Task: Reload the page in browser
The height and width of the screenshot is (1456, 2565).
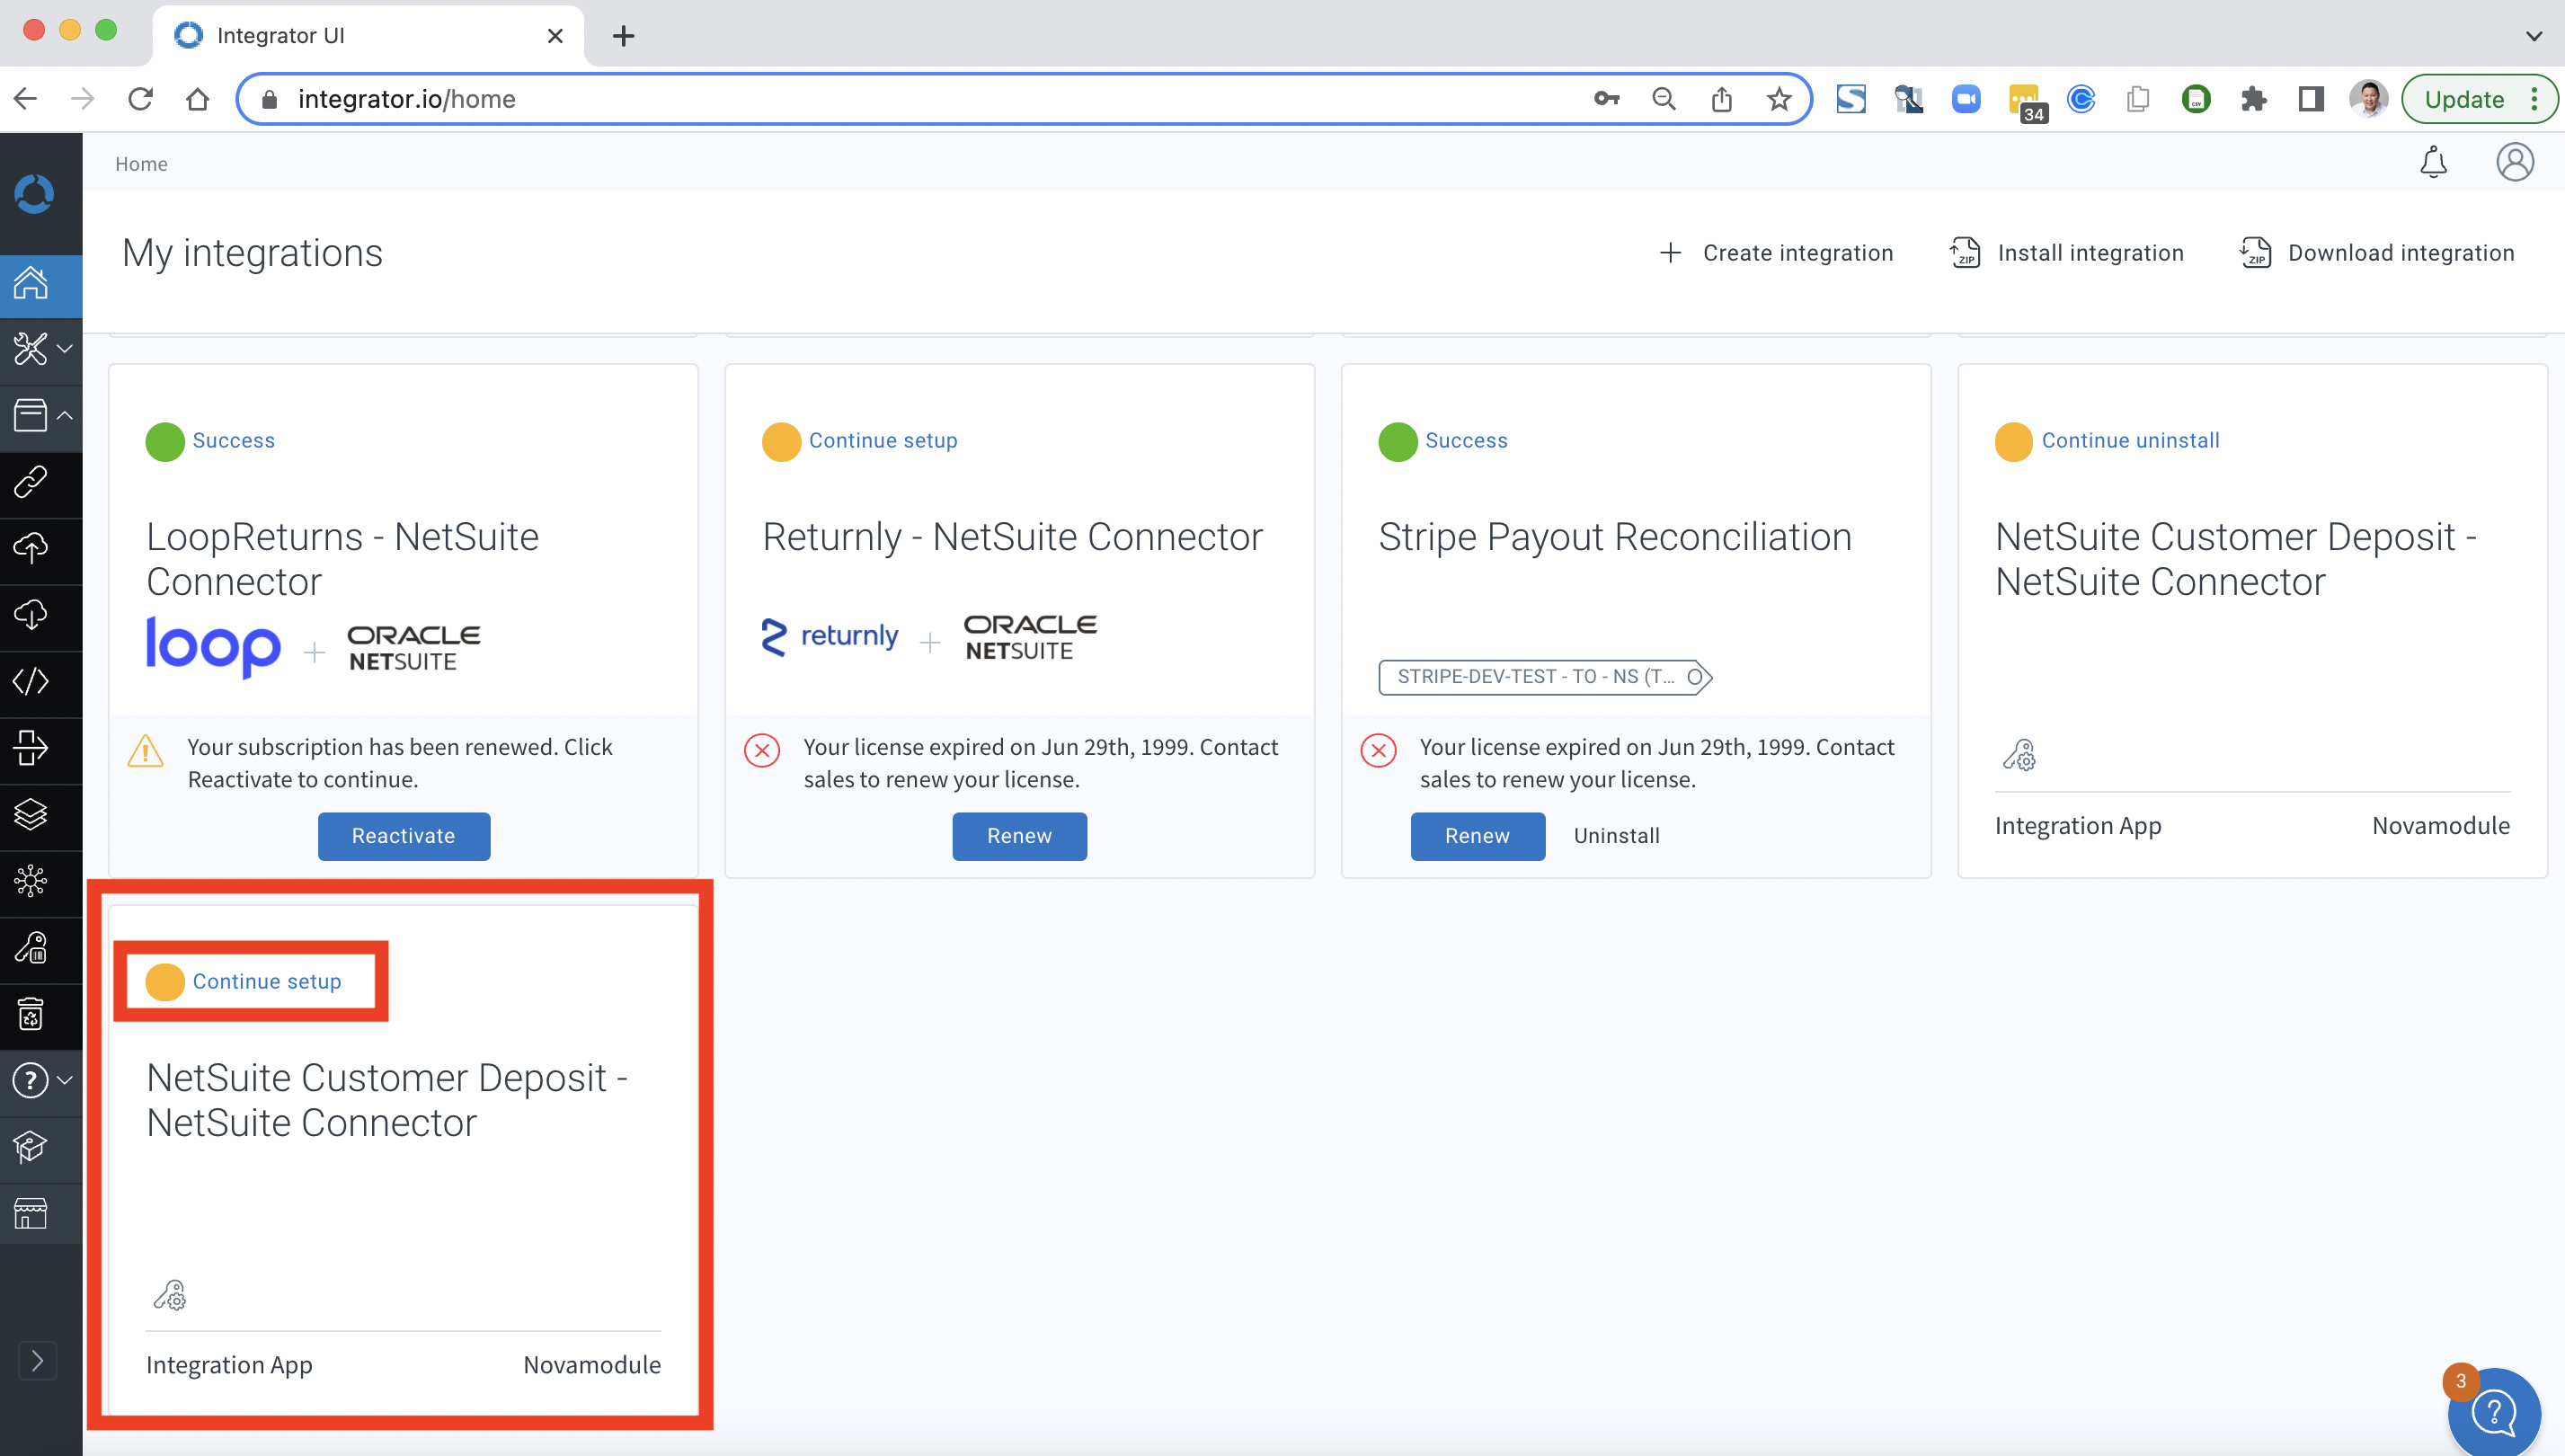Action: click(141, 99)
